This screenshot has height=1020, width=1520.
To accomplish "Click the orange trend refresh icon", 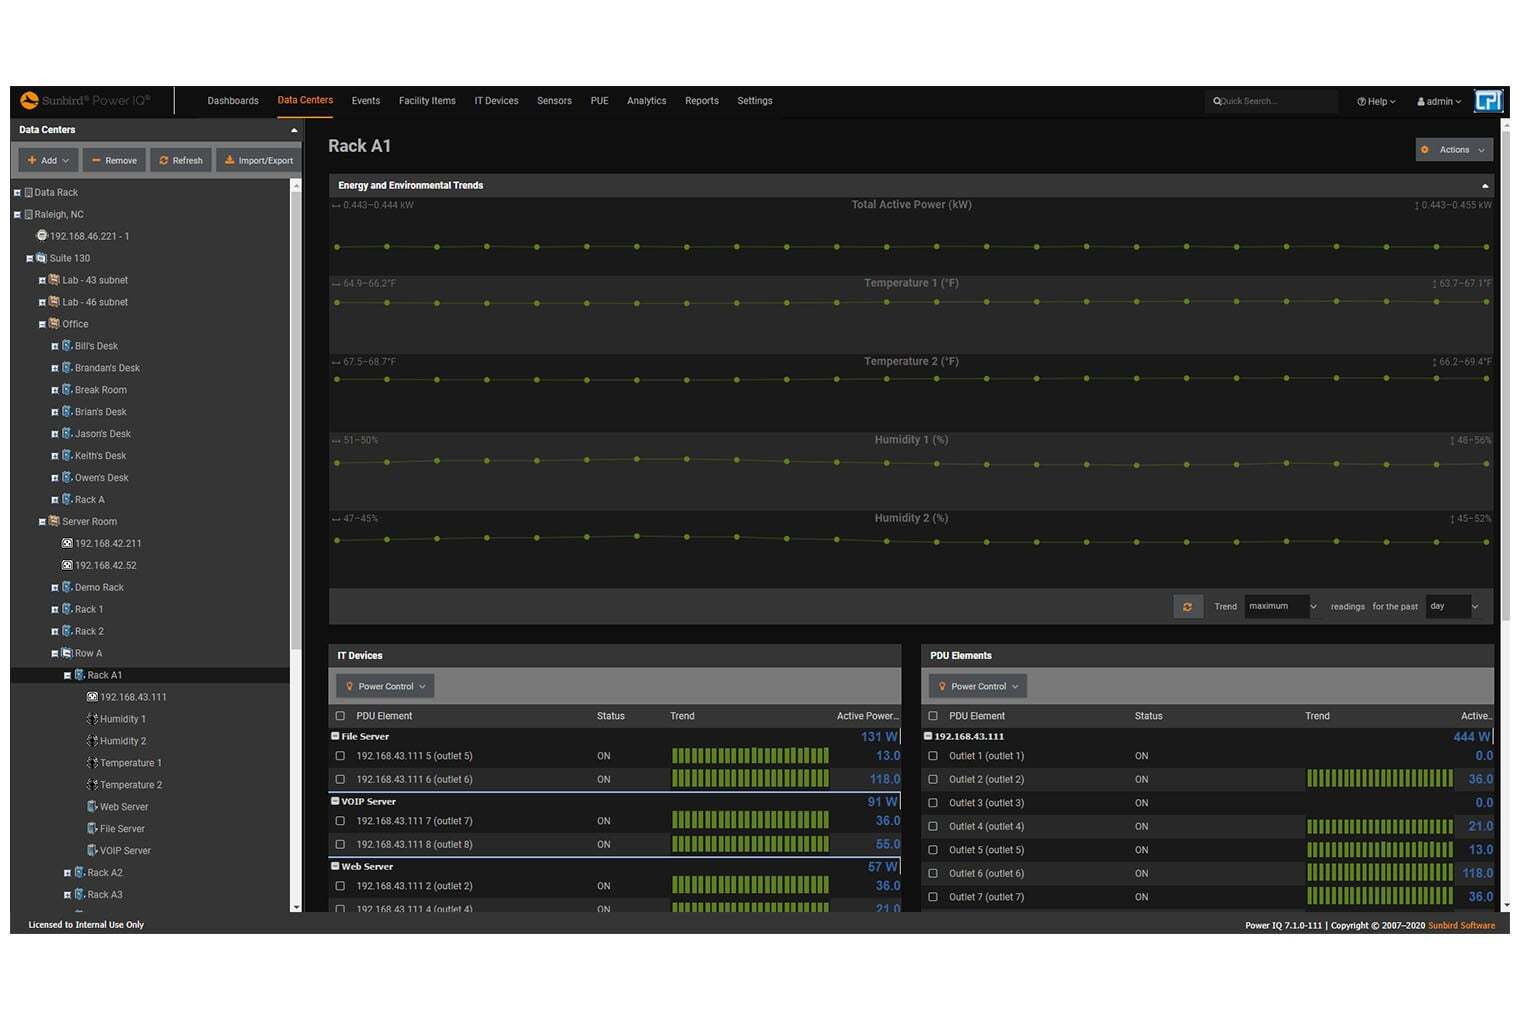I will click(x=1187, y=607).
